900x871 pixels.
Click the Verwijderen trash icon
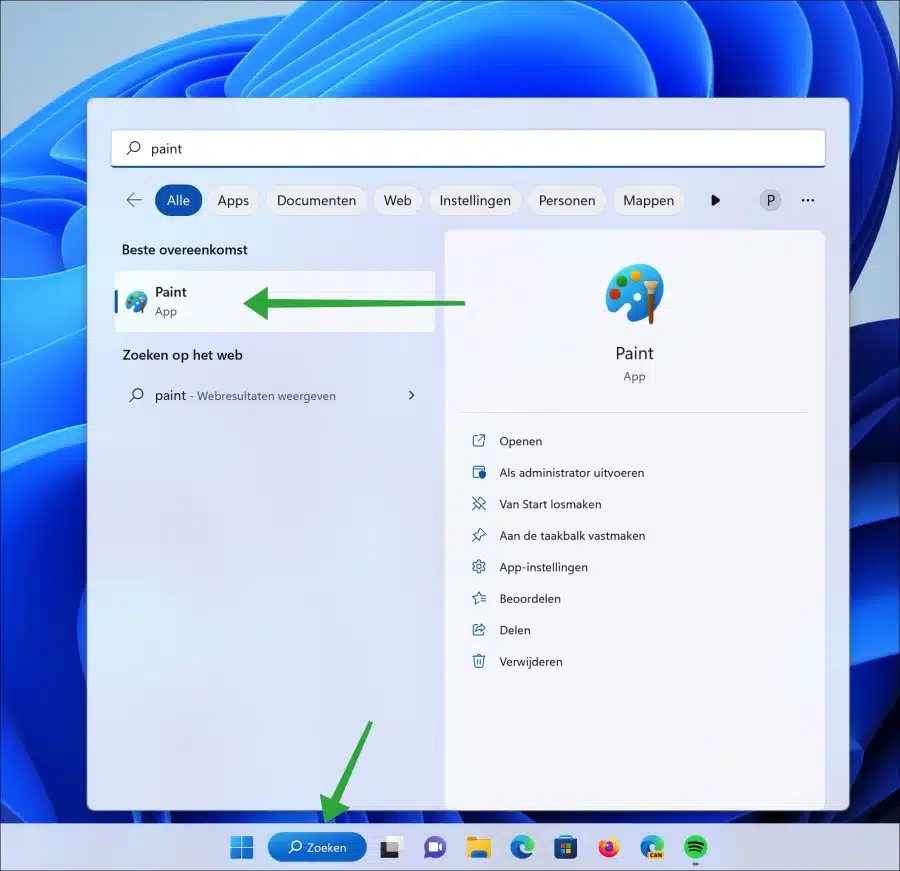479,661
